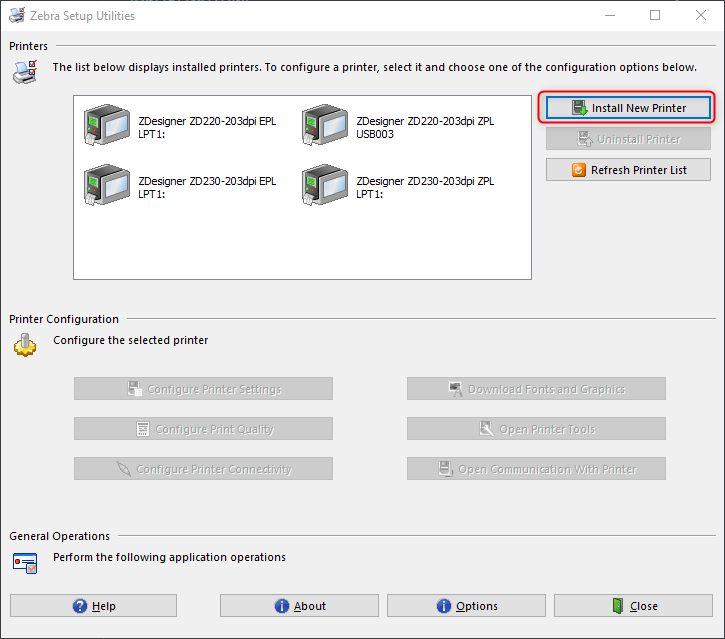Select the ZDesigner ZD230-203dpi ZPL printer icon

point(325,185)
